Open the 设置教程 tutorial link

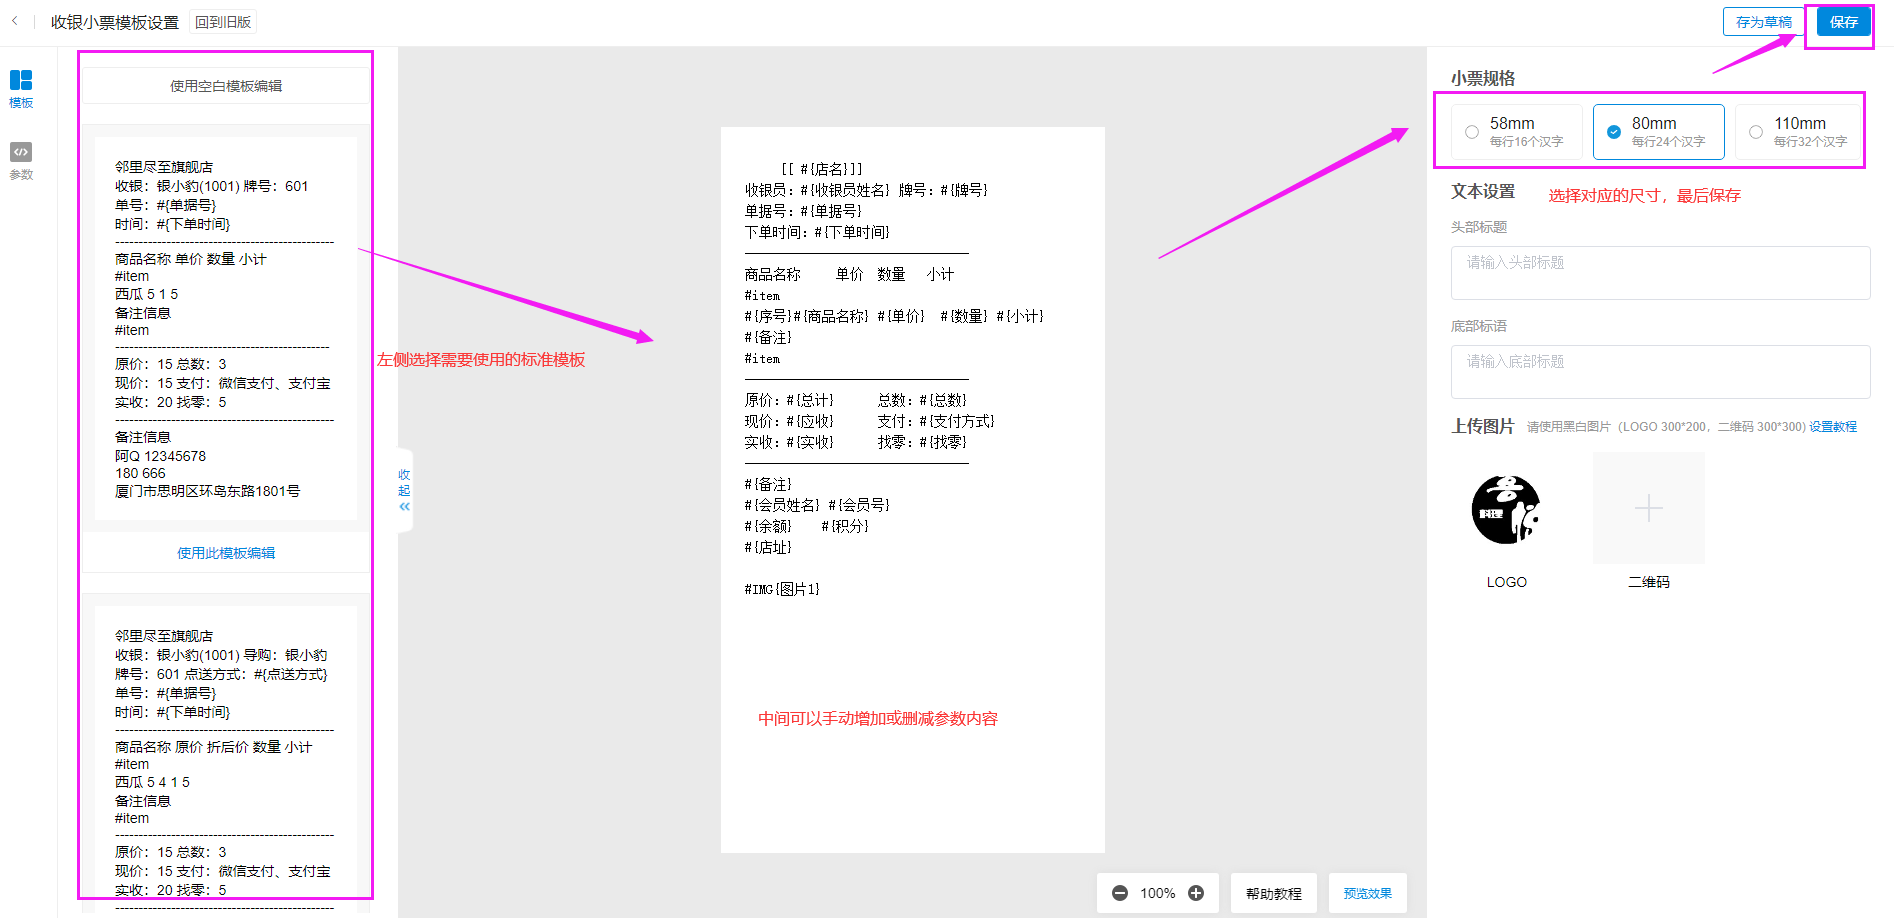click(1833, 427)
